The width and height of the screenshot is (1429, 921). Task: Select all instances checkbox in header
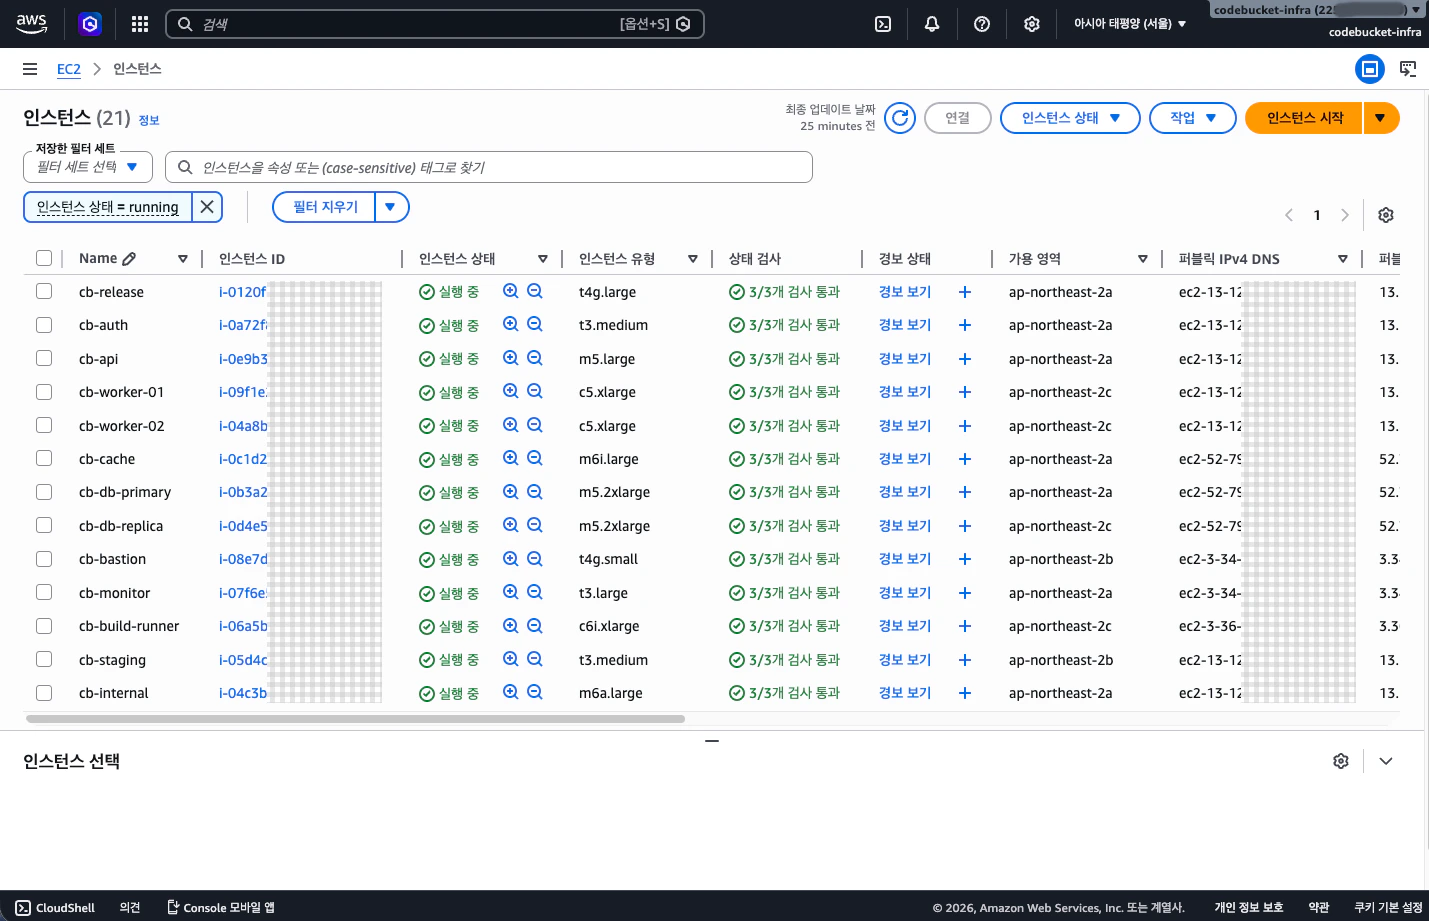44,258
